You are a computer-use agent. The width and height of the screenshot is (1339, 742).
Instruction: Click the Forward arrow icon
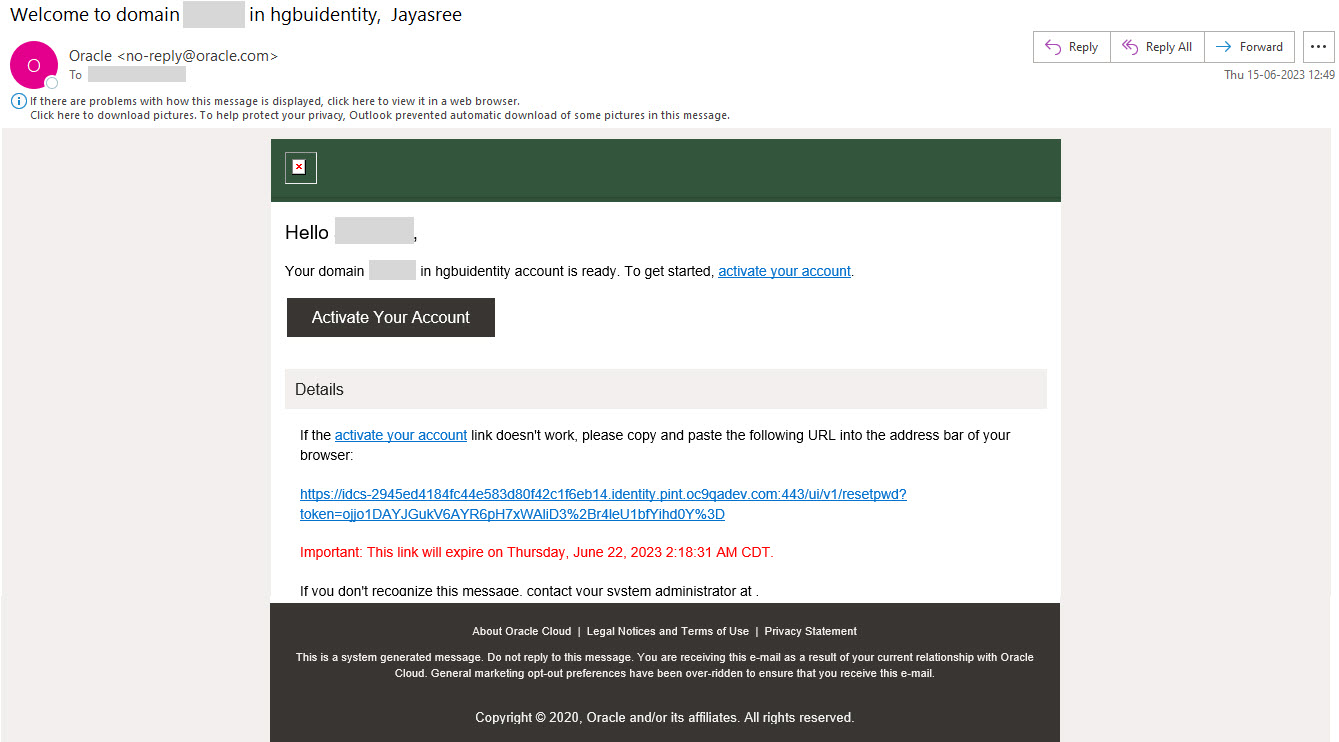click(x=1222, y=46)
